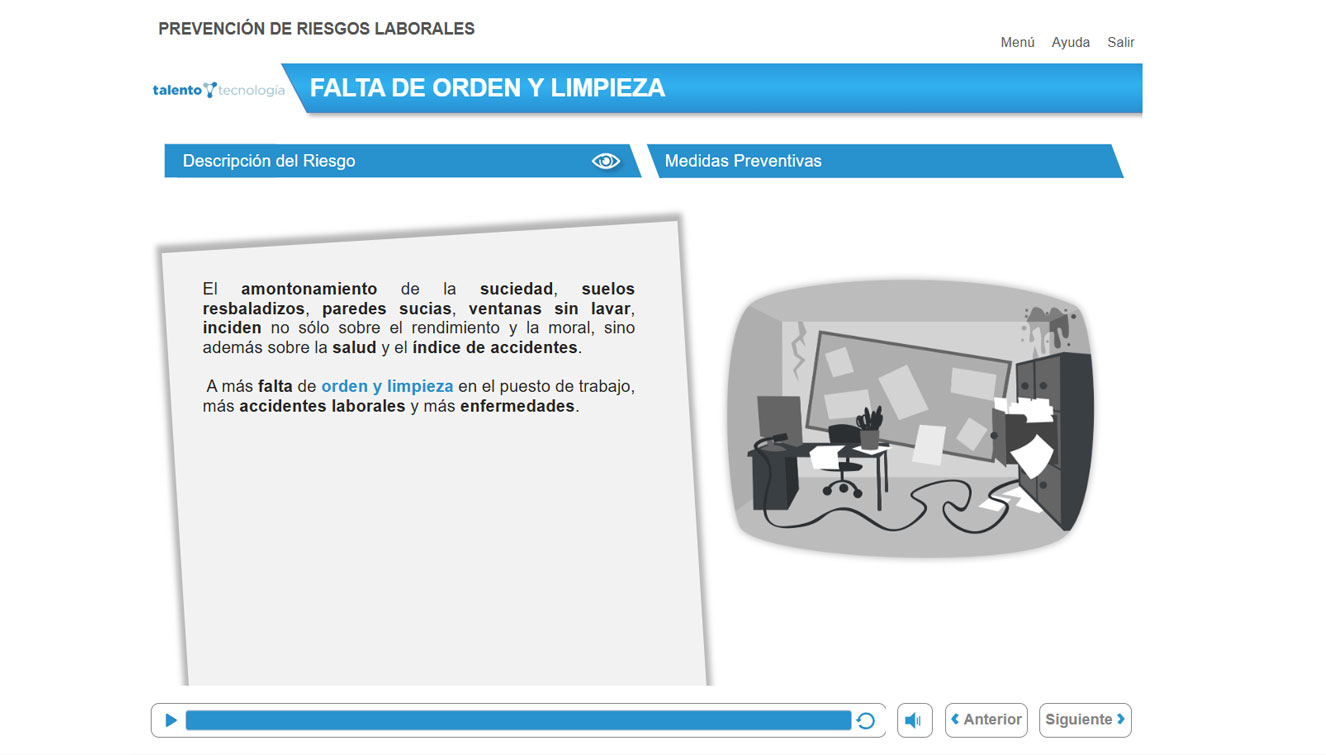Screen dimensions: 1326x755
Task: Click the 'PREVENCIÓN DE RIESGOS LABORALES' course title
Action: (316, 29)
